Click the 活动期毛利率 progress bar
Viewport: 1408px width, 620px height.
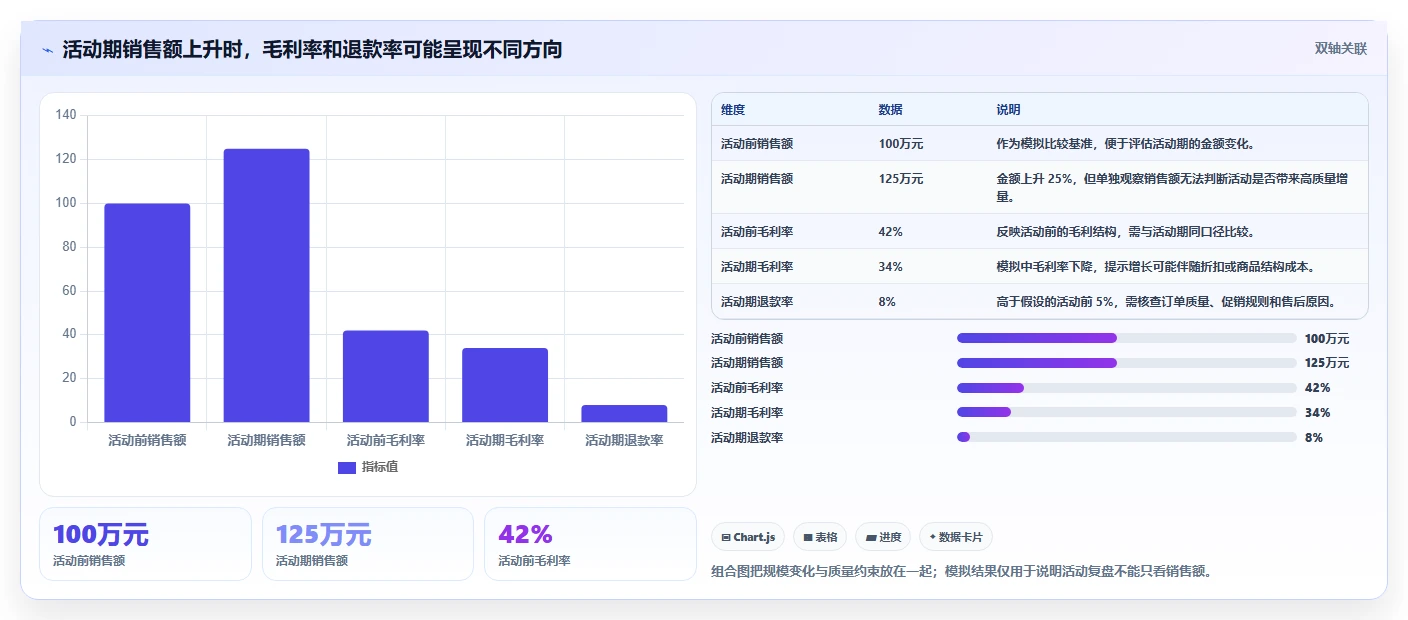tap(1127, 412)
